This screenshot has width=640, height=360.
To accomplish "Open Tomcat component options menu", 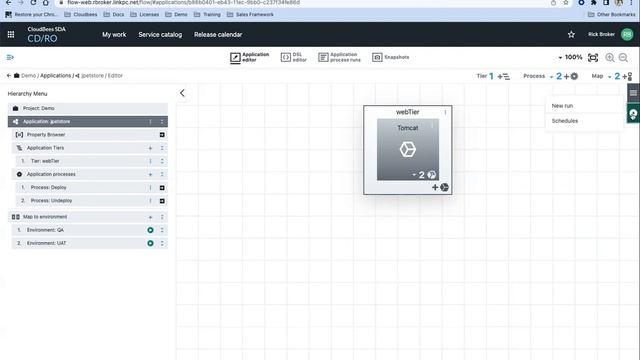I will [433, 126].
